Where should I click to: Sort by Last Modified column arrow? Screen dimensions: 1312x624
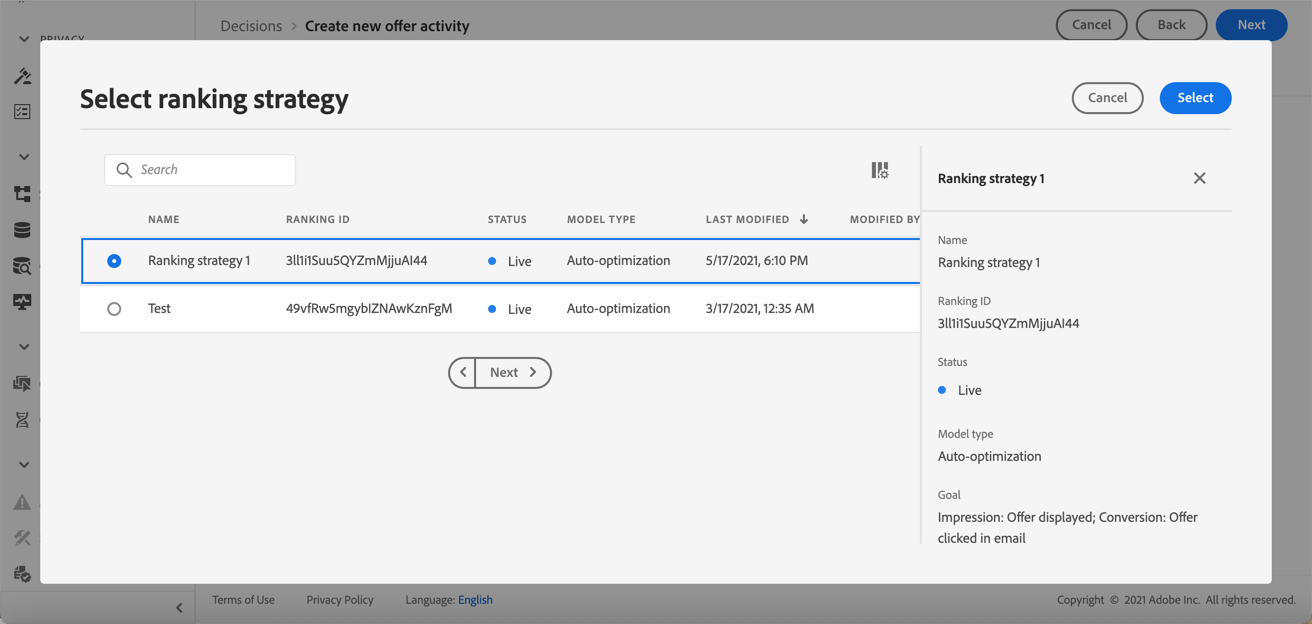804,219
